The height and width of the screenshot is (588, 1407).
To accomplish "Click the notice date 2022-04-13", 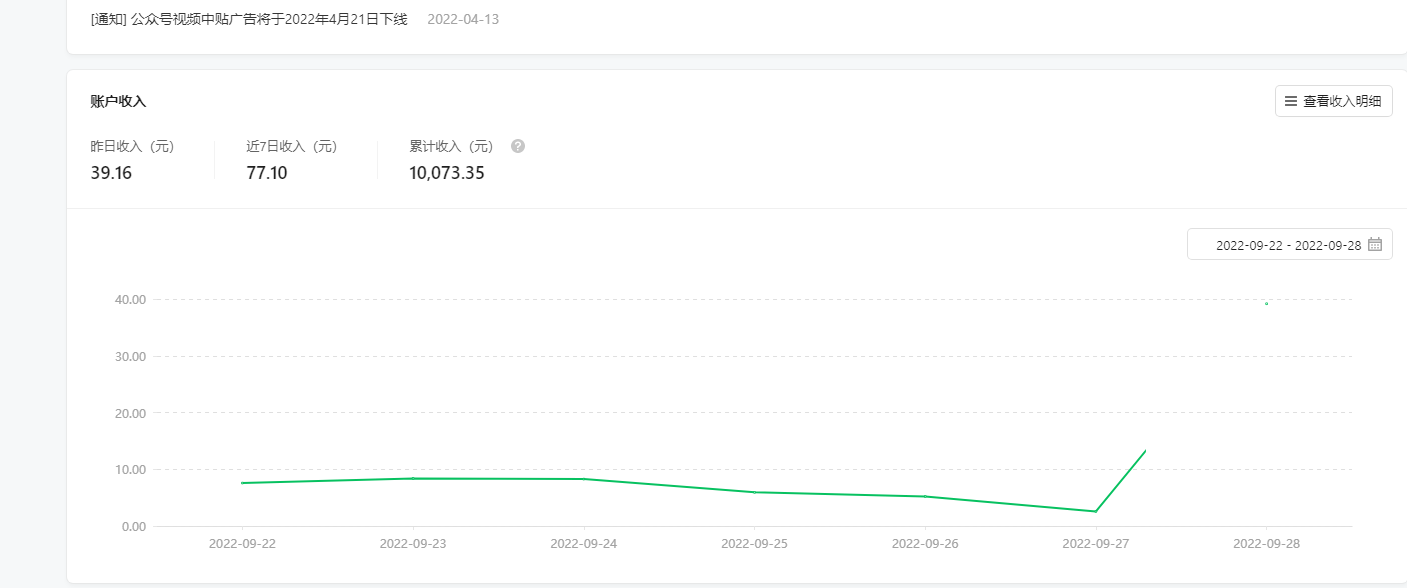I will coord(463,19).
